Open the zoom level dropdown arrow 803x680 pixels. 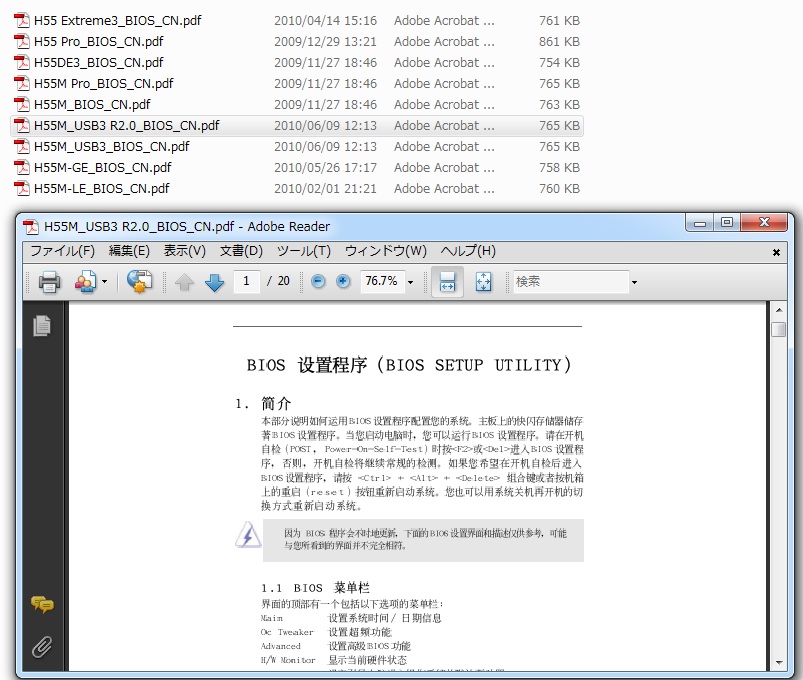[x=410, y=282]
